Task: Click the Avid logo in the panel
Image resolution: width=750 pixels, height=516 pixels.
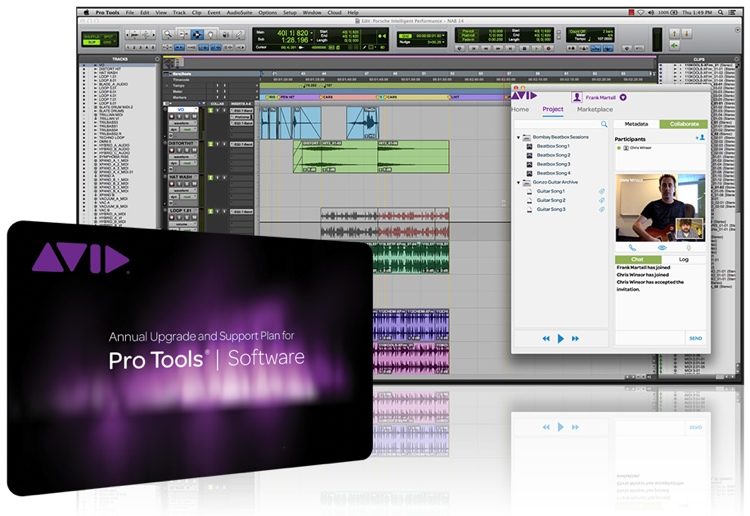Action: tap(524, 95)
